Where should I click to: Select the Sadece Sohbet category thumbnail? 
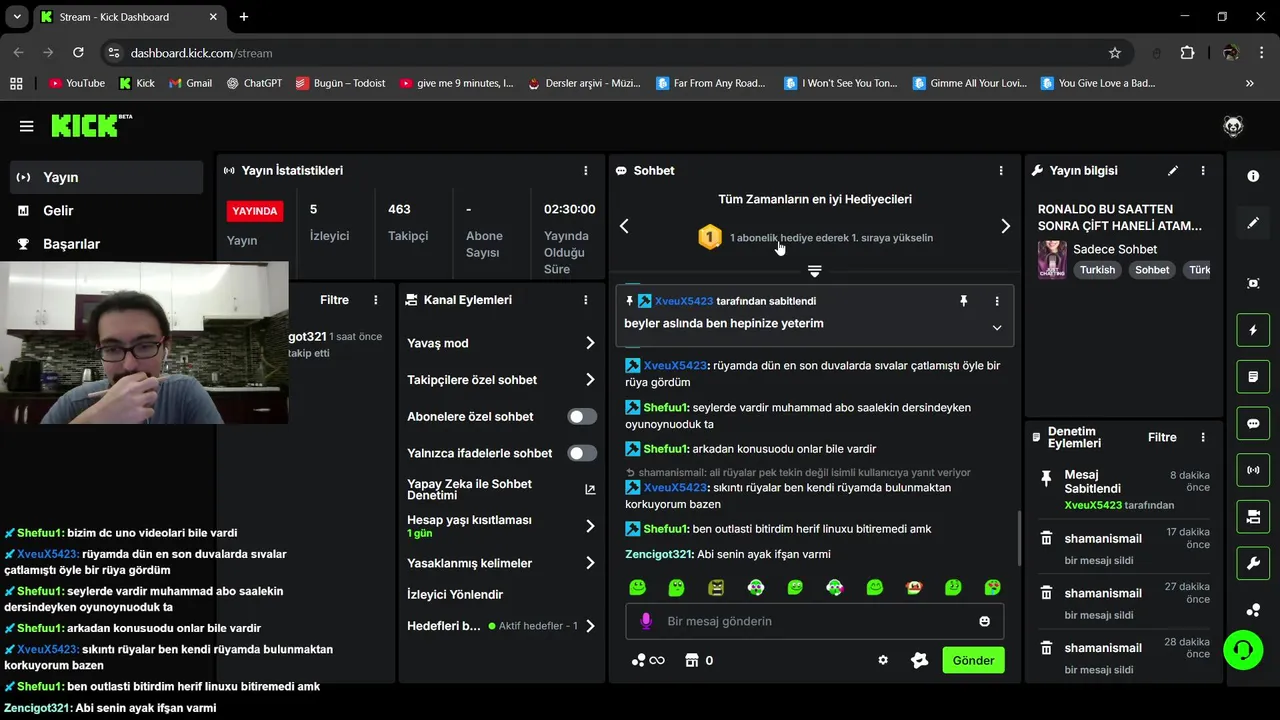pos(1052,260)
